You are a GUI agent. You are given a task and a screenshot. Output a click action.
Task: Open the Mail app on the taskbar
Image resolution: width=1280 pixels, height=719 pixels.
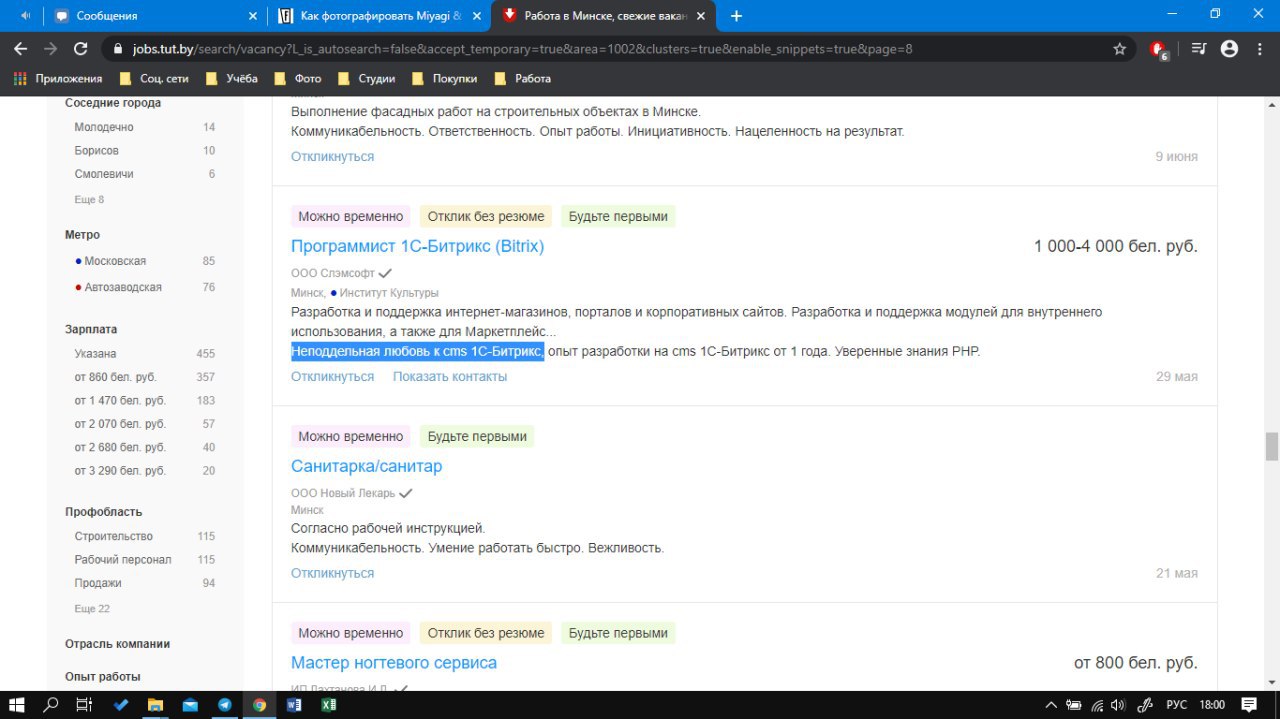[x=190, y=704]
